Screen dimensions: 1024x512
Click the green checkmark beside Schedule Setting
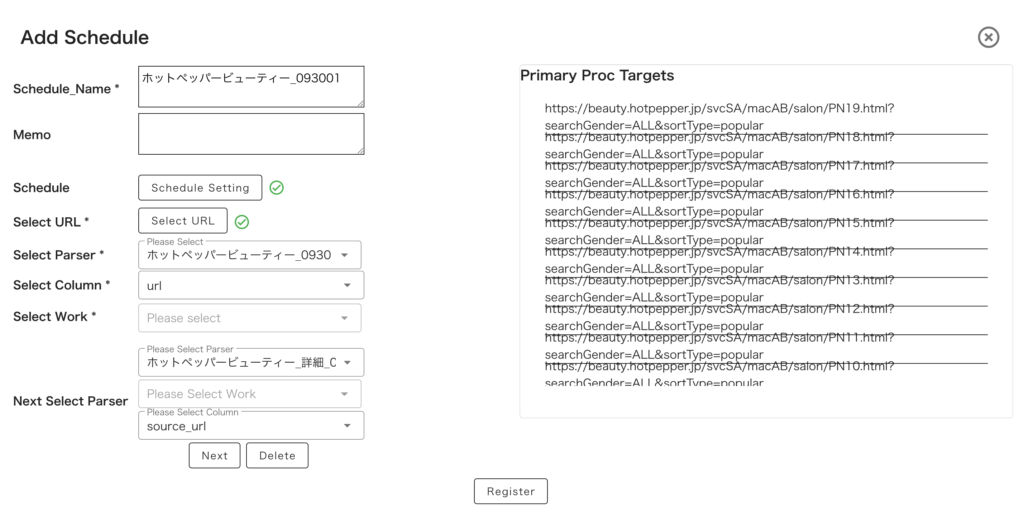click(276, 188)
